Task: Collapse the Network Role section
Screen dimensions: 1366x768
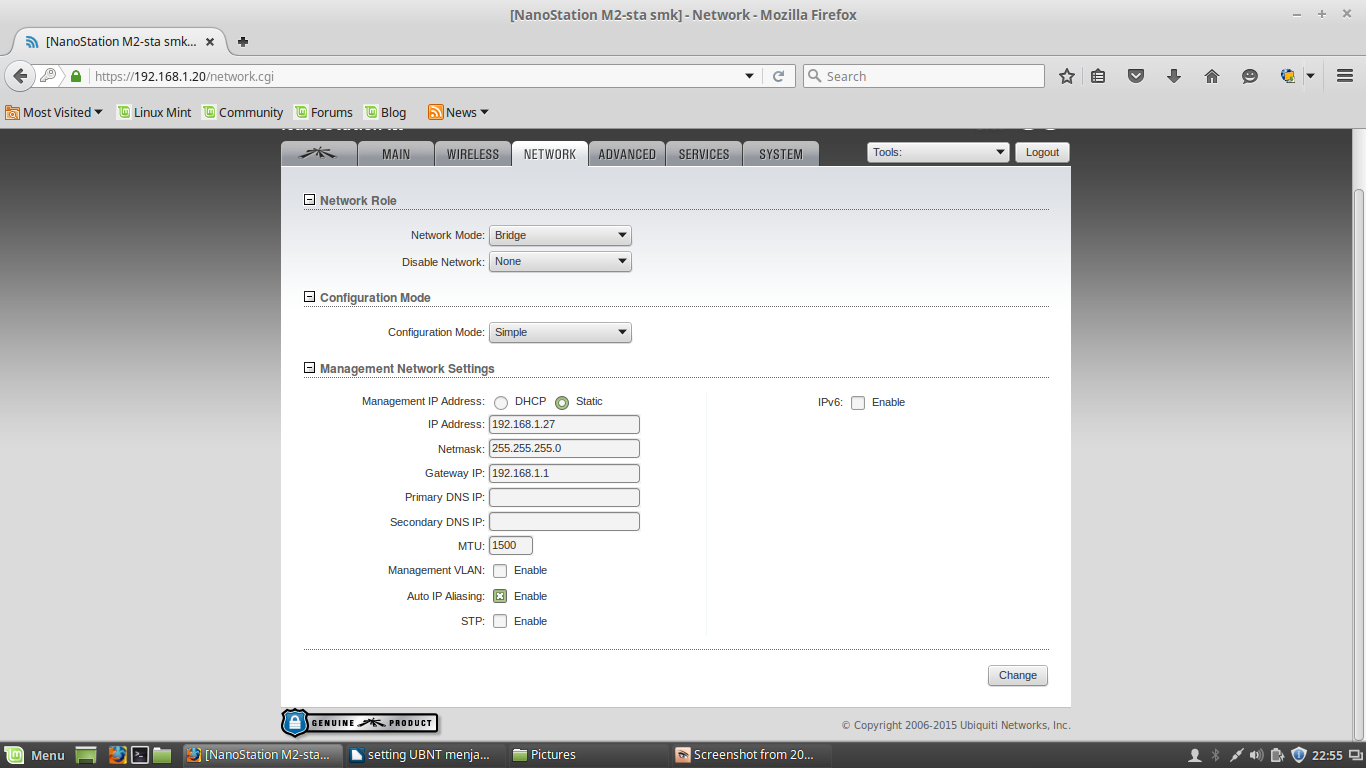Action: point(310,200)
